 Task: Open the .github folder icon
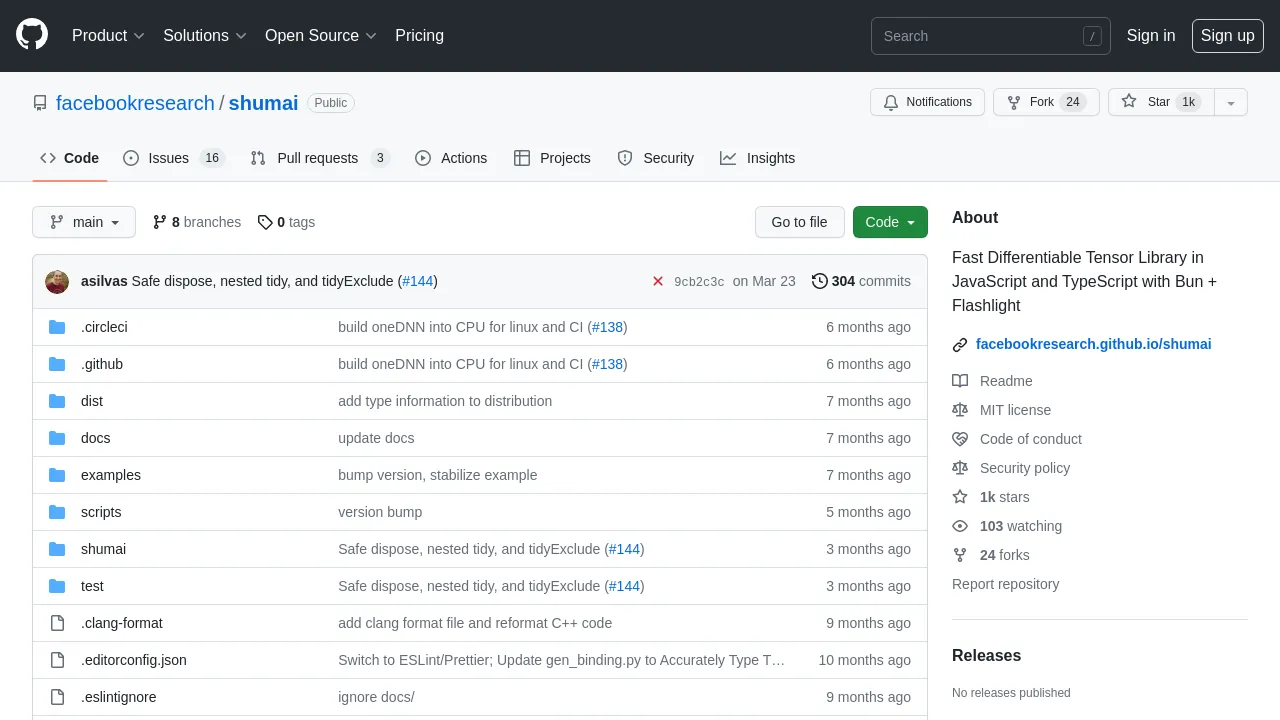tap(57, 364)
